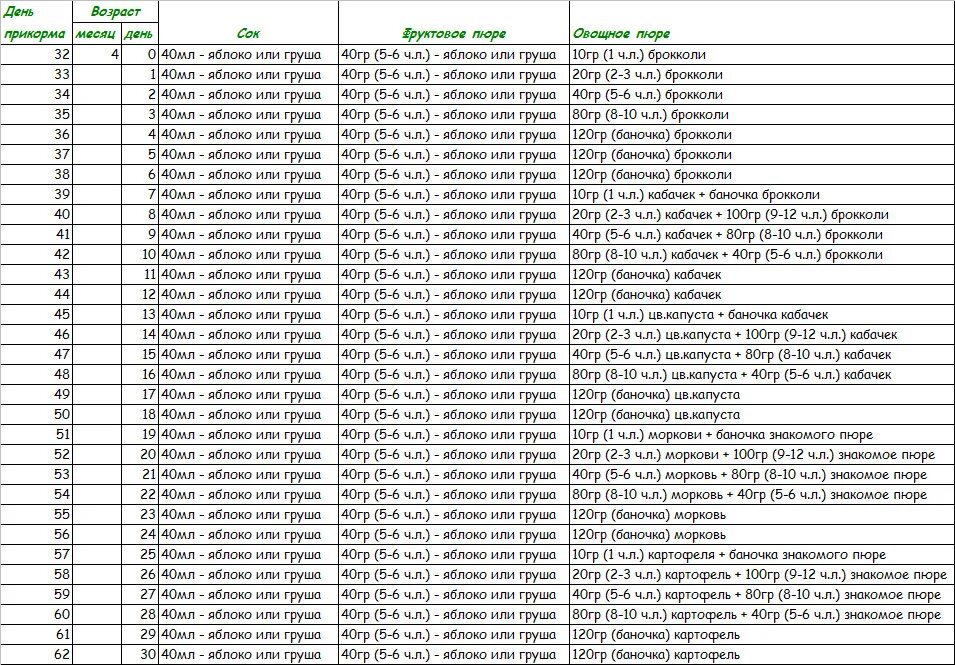Click cell '20гр (2-3 ч.л.) кабачек + 100гр брокколи'
Screen dimensions: 955x665
pyautogui.click(x=762, y=215)
